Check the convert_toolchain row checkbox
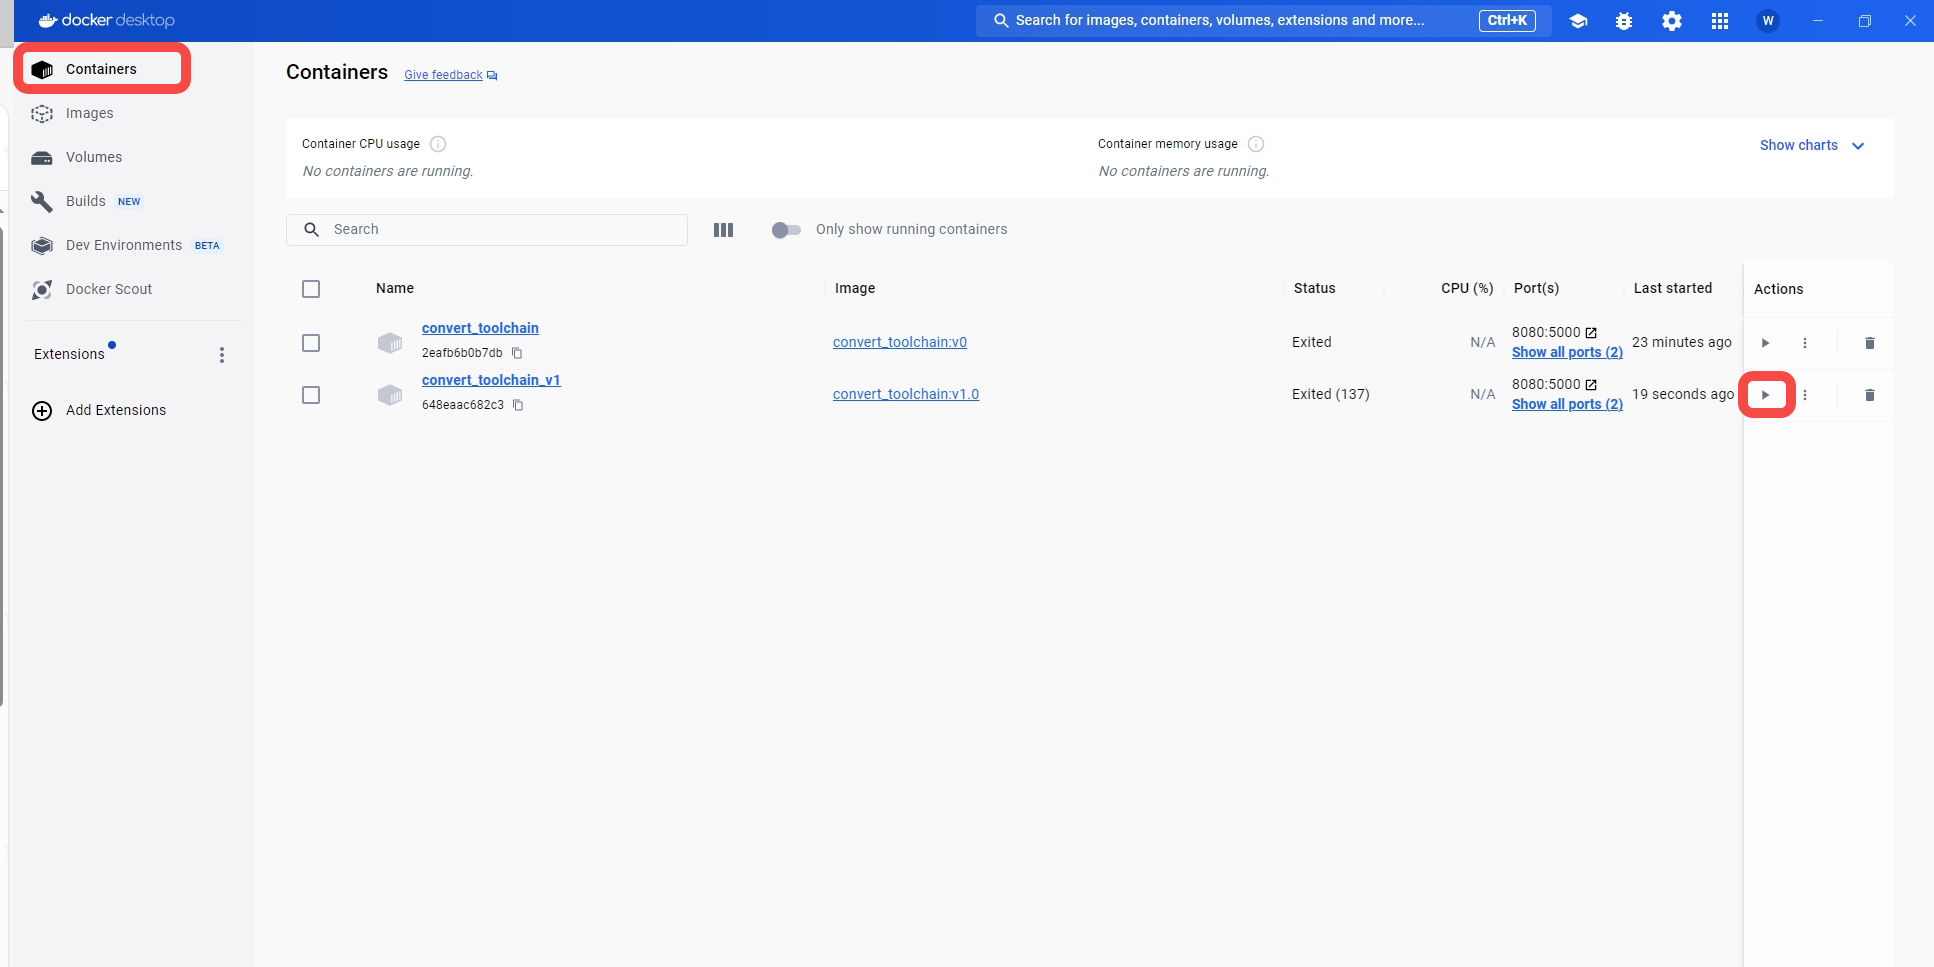 pos(311,343)
